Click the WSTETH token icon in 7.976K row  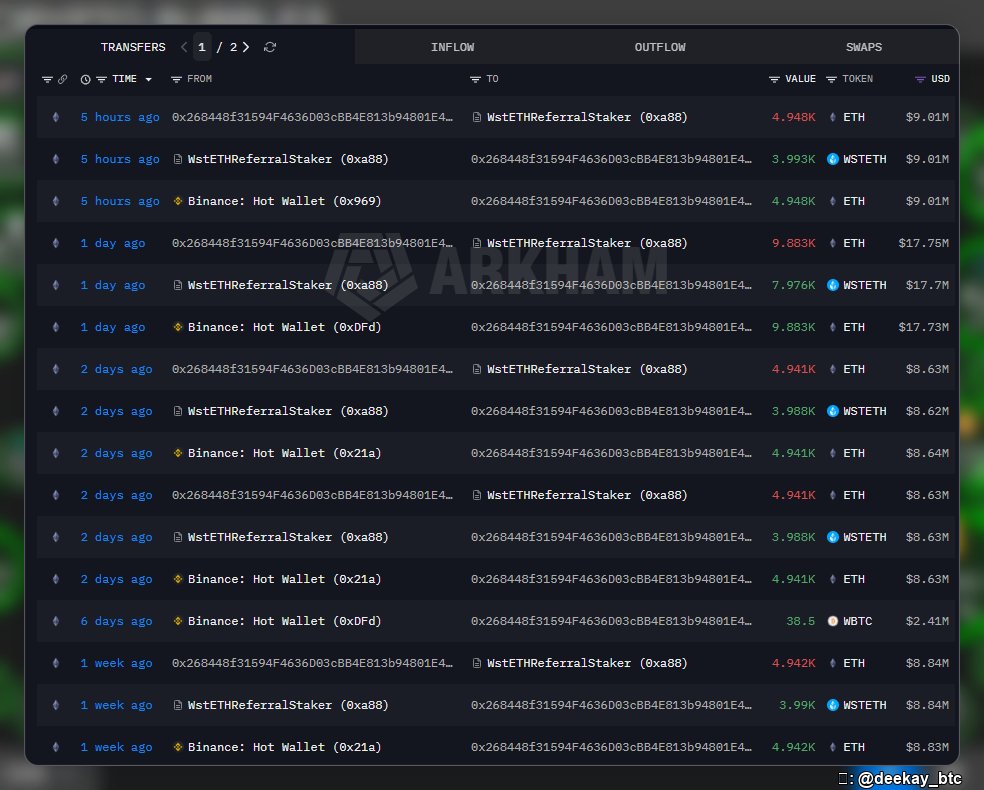[833, 285]
